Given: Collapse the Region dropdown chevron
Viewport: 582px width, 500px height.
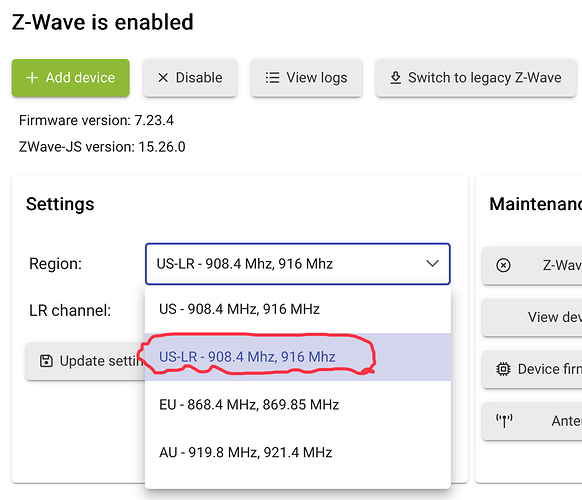Looking at the screenshot, I should point(432,264).
